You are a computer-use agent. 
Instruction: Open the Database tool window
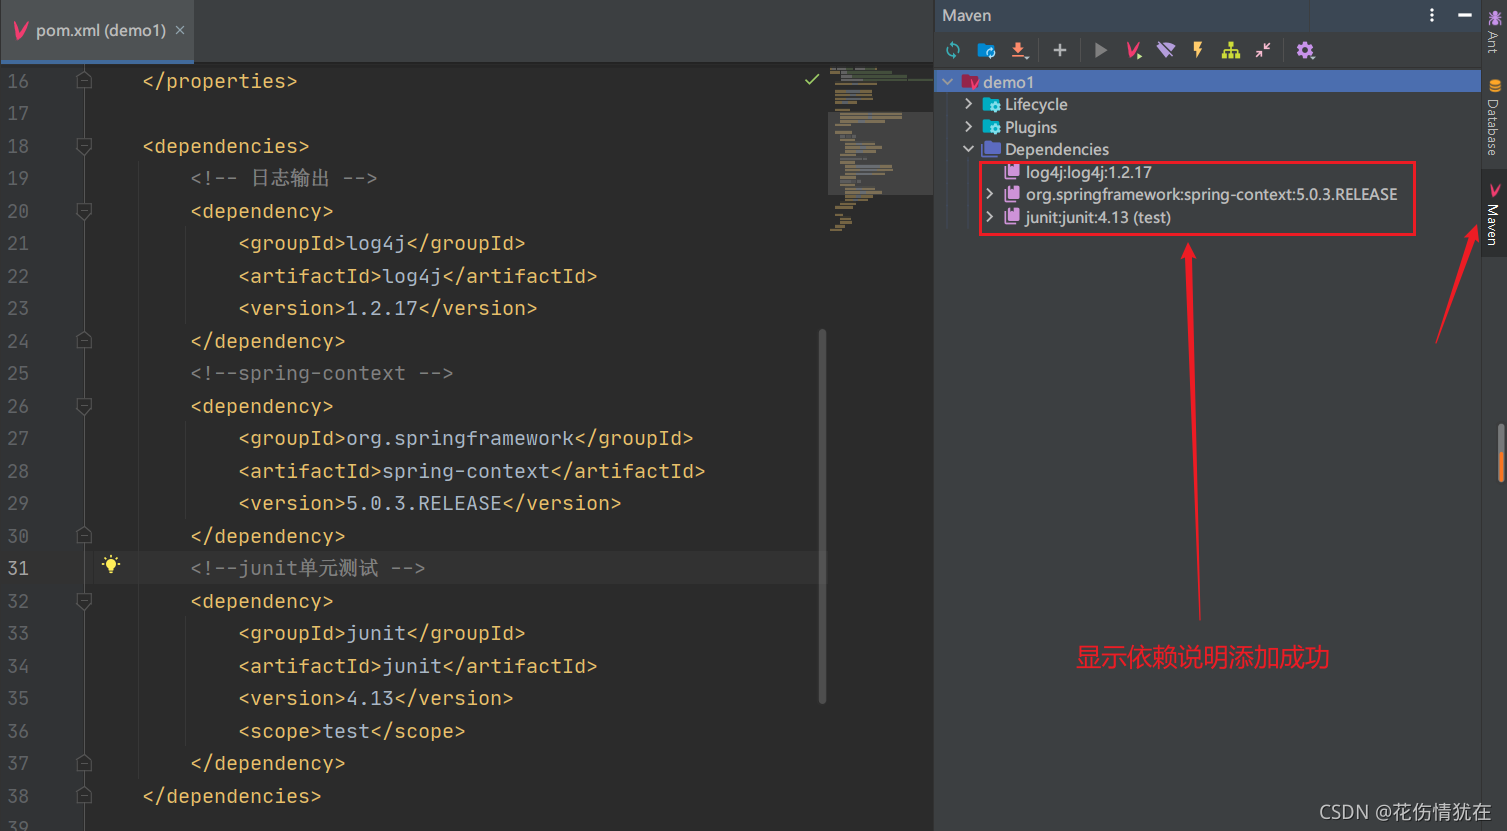pos(1493,116)
